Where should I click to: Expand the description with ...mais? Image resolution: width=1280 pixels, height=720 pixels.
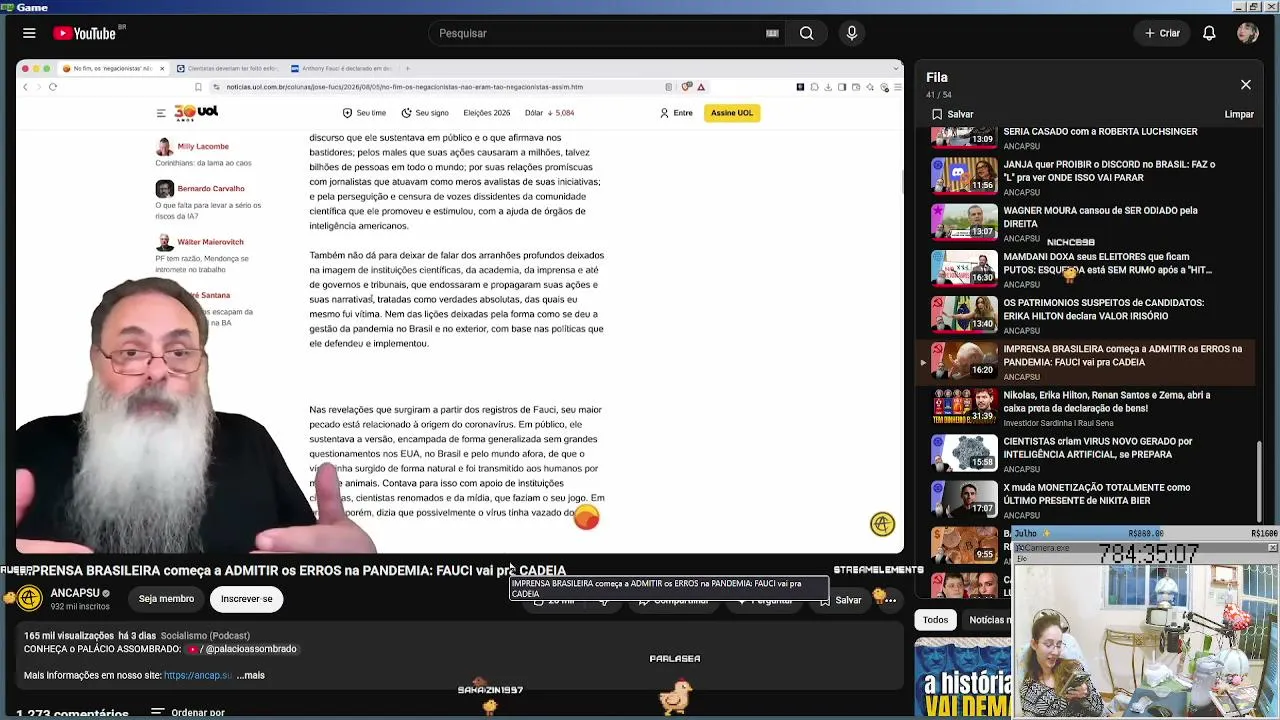tap(251, 676)
